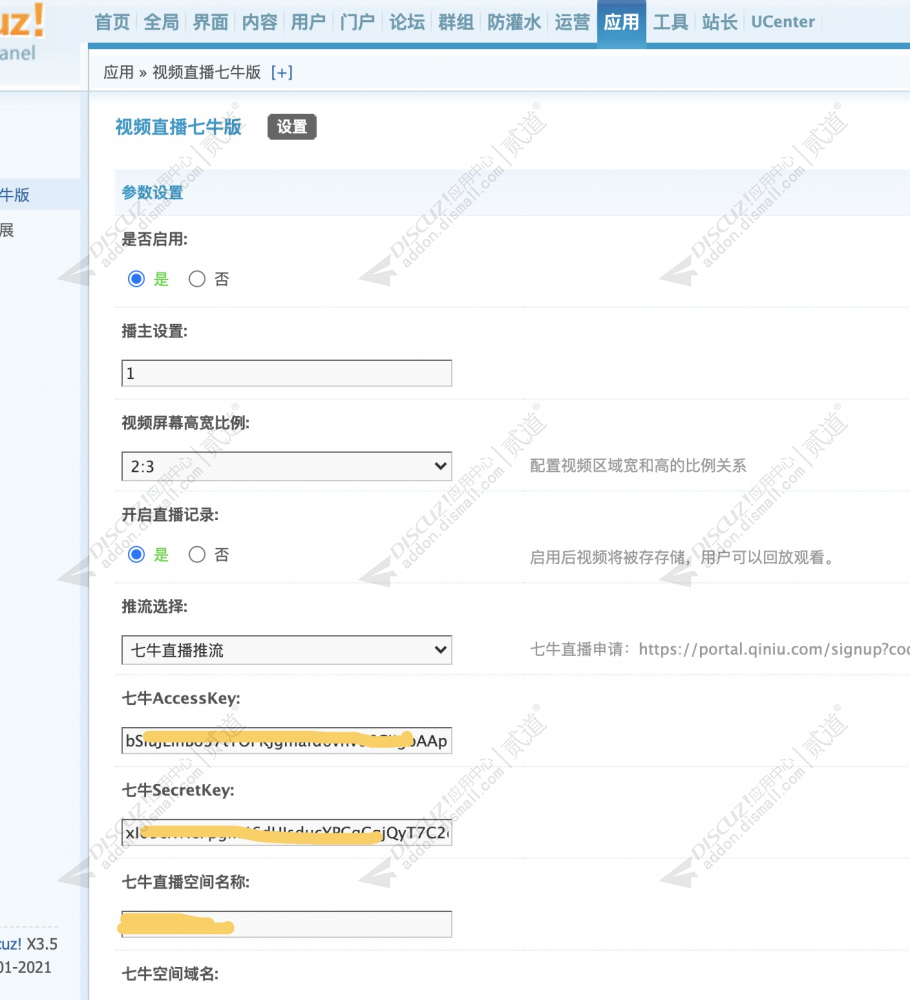Choose 是 for 开启直播记录
This screenshot has width=910, height=1000.
(136, 555)
